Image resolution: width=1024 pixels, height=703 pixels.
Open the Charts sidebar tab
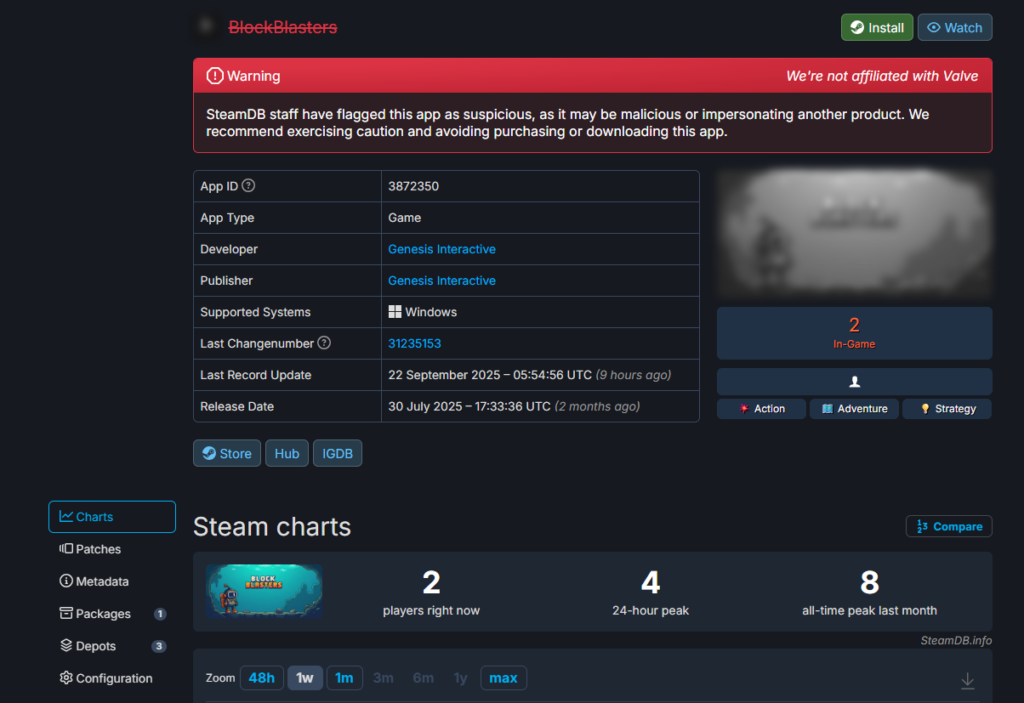[112, 517]
